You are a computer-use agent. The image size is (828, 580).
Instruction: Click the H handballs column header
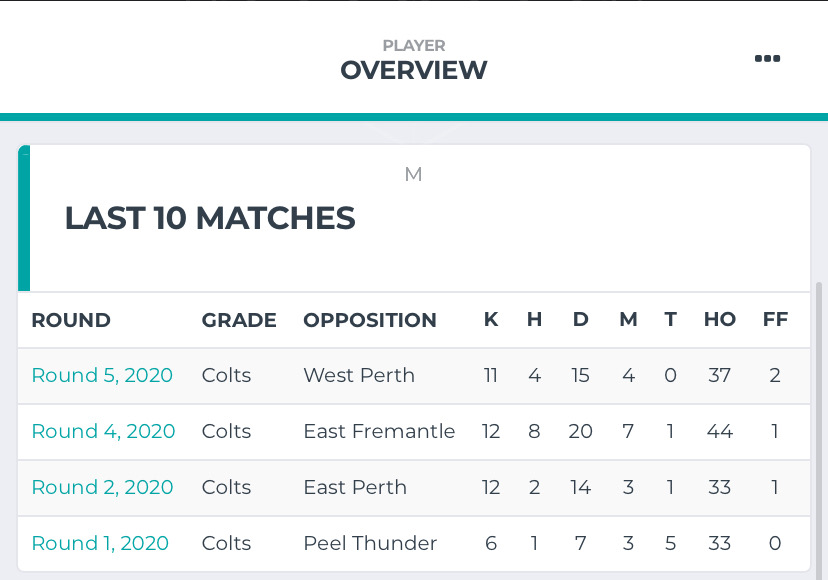[534, 320]
